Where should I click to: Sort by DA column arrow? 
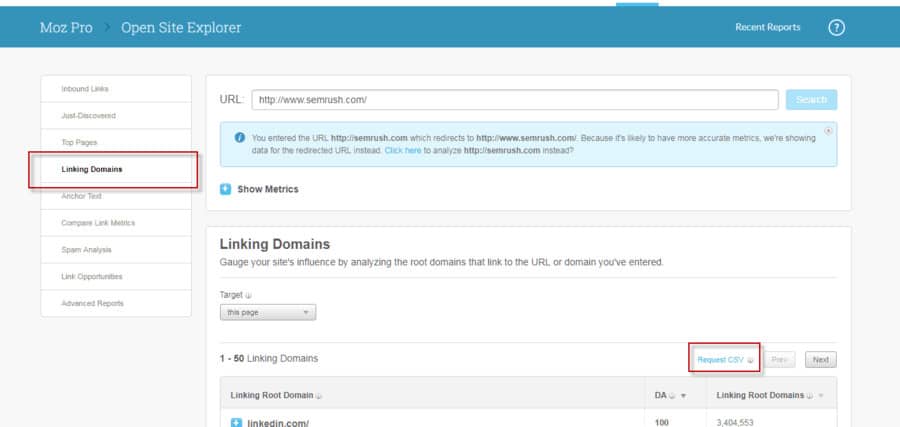coord(683,396)
